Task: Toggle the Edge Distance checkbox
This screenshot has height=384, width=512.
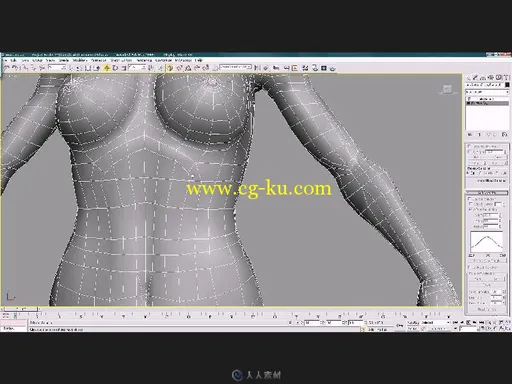Action: (471, 204)
